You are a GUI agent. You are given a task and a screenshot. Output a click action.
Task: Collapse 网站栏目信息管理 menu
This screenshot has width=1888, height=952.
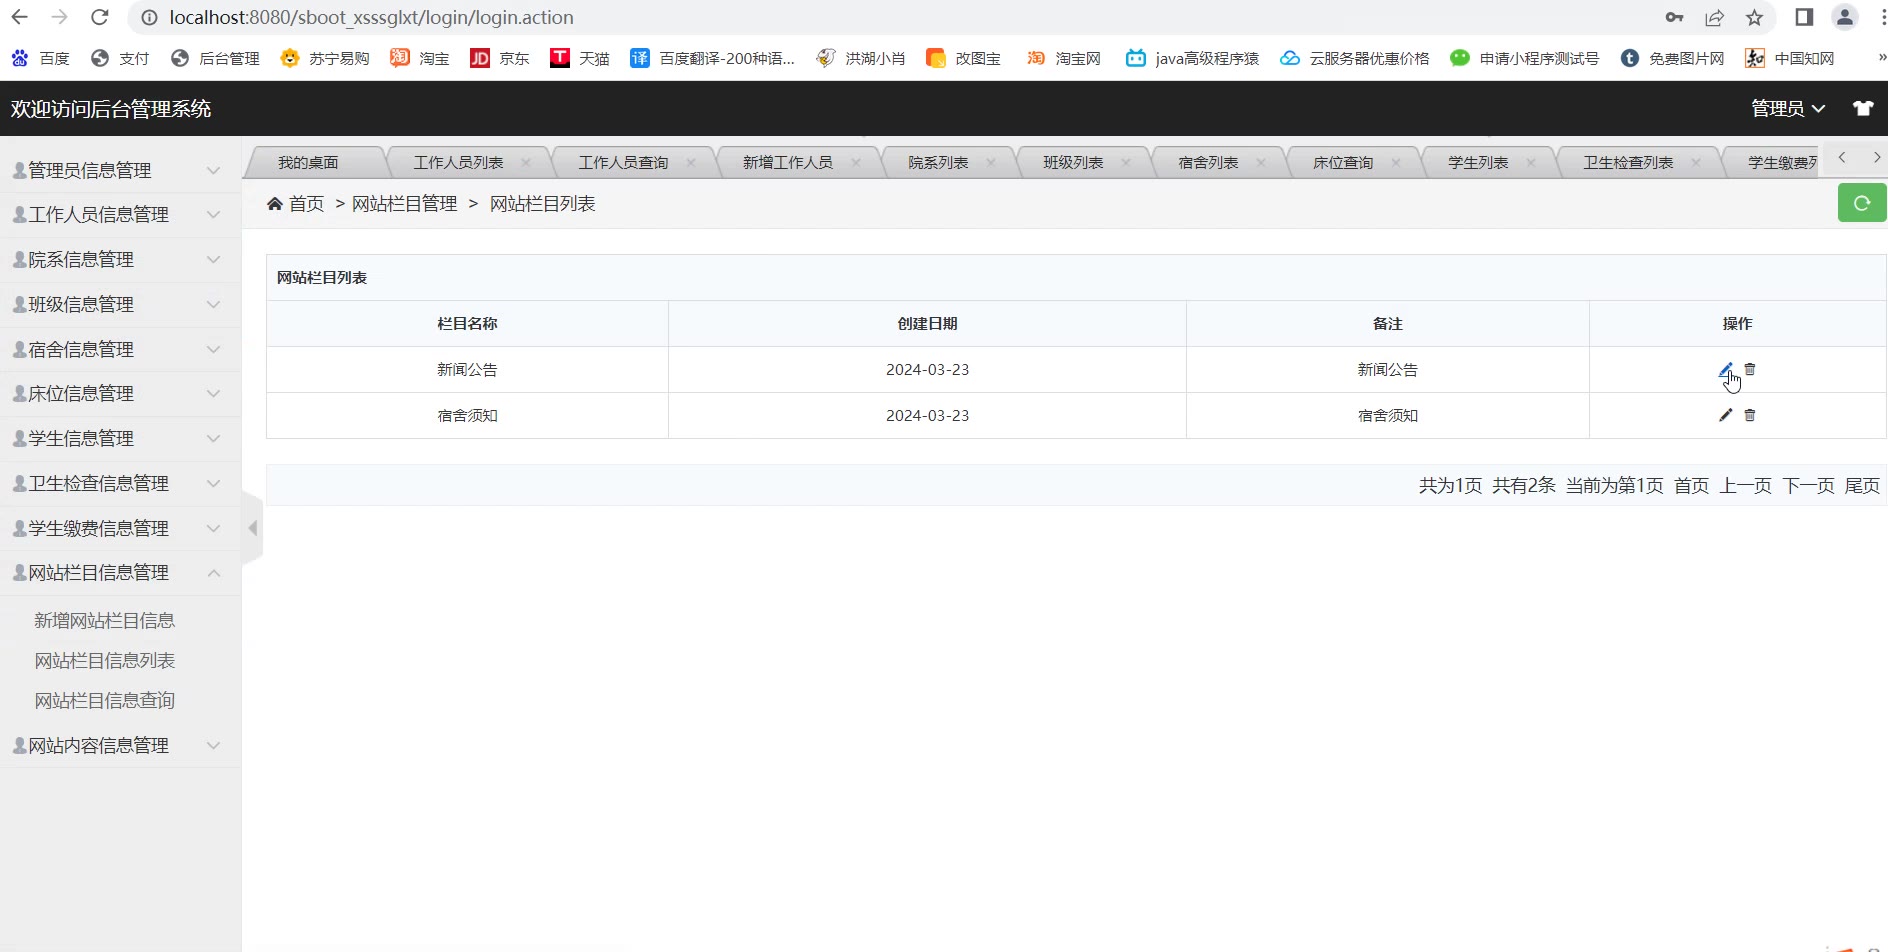click(x=120, y=572)
